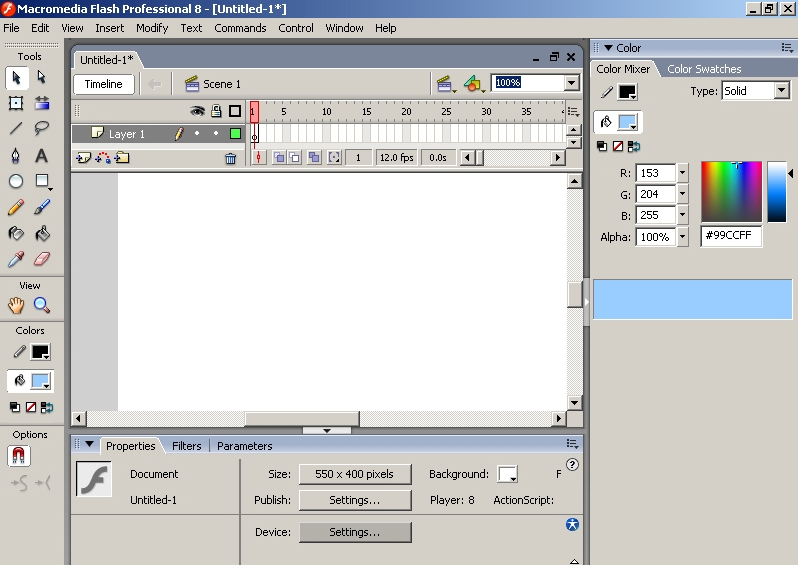Click the Publish Settings button
The image size is (799, 565).
355,500
